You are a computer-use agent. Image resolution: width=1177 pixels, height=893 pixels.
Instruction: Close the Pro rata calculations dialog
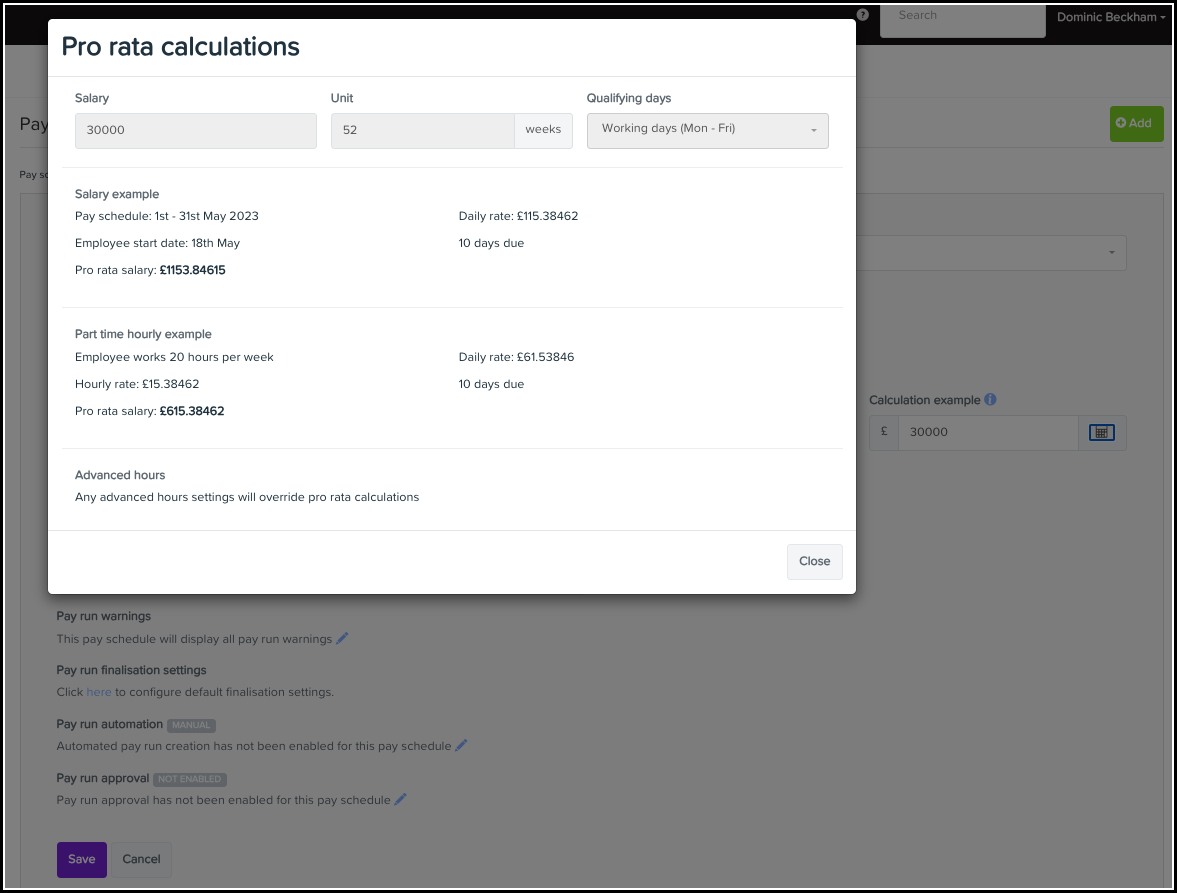click(814, 561)
